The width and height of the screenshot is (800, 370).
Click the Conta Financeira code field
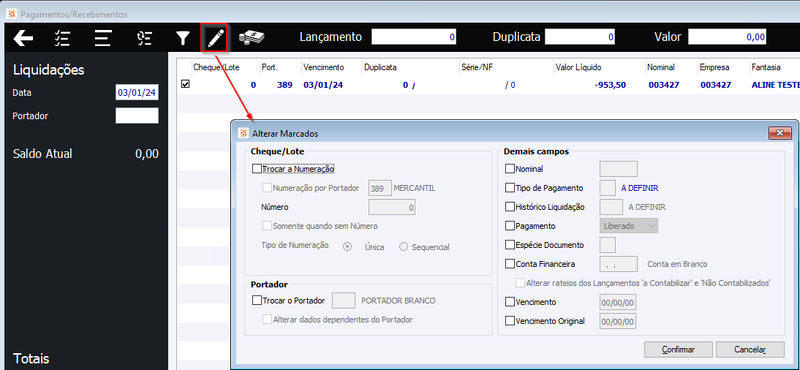click(618, 264)
